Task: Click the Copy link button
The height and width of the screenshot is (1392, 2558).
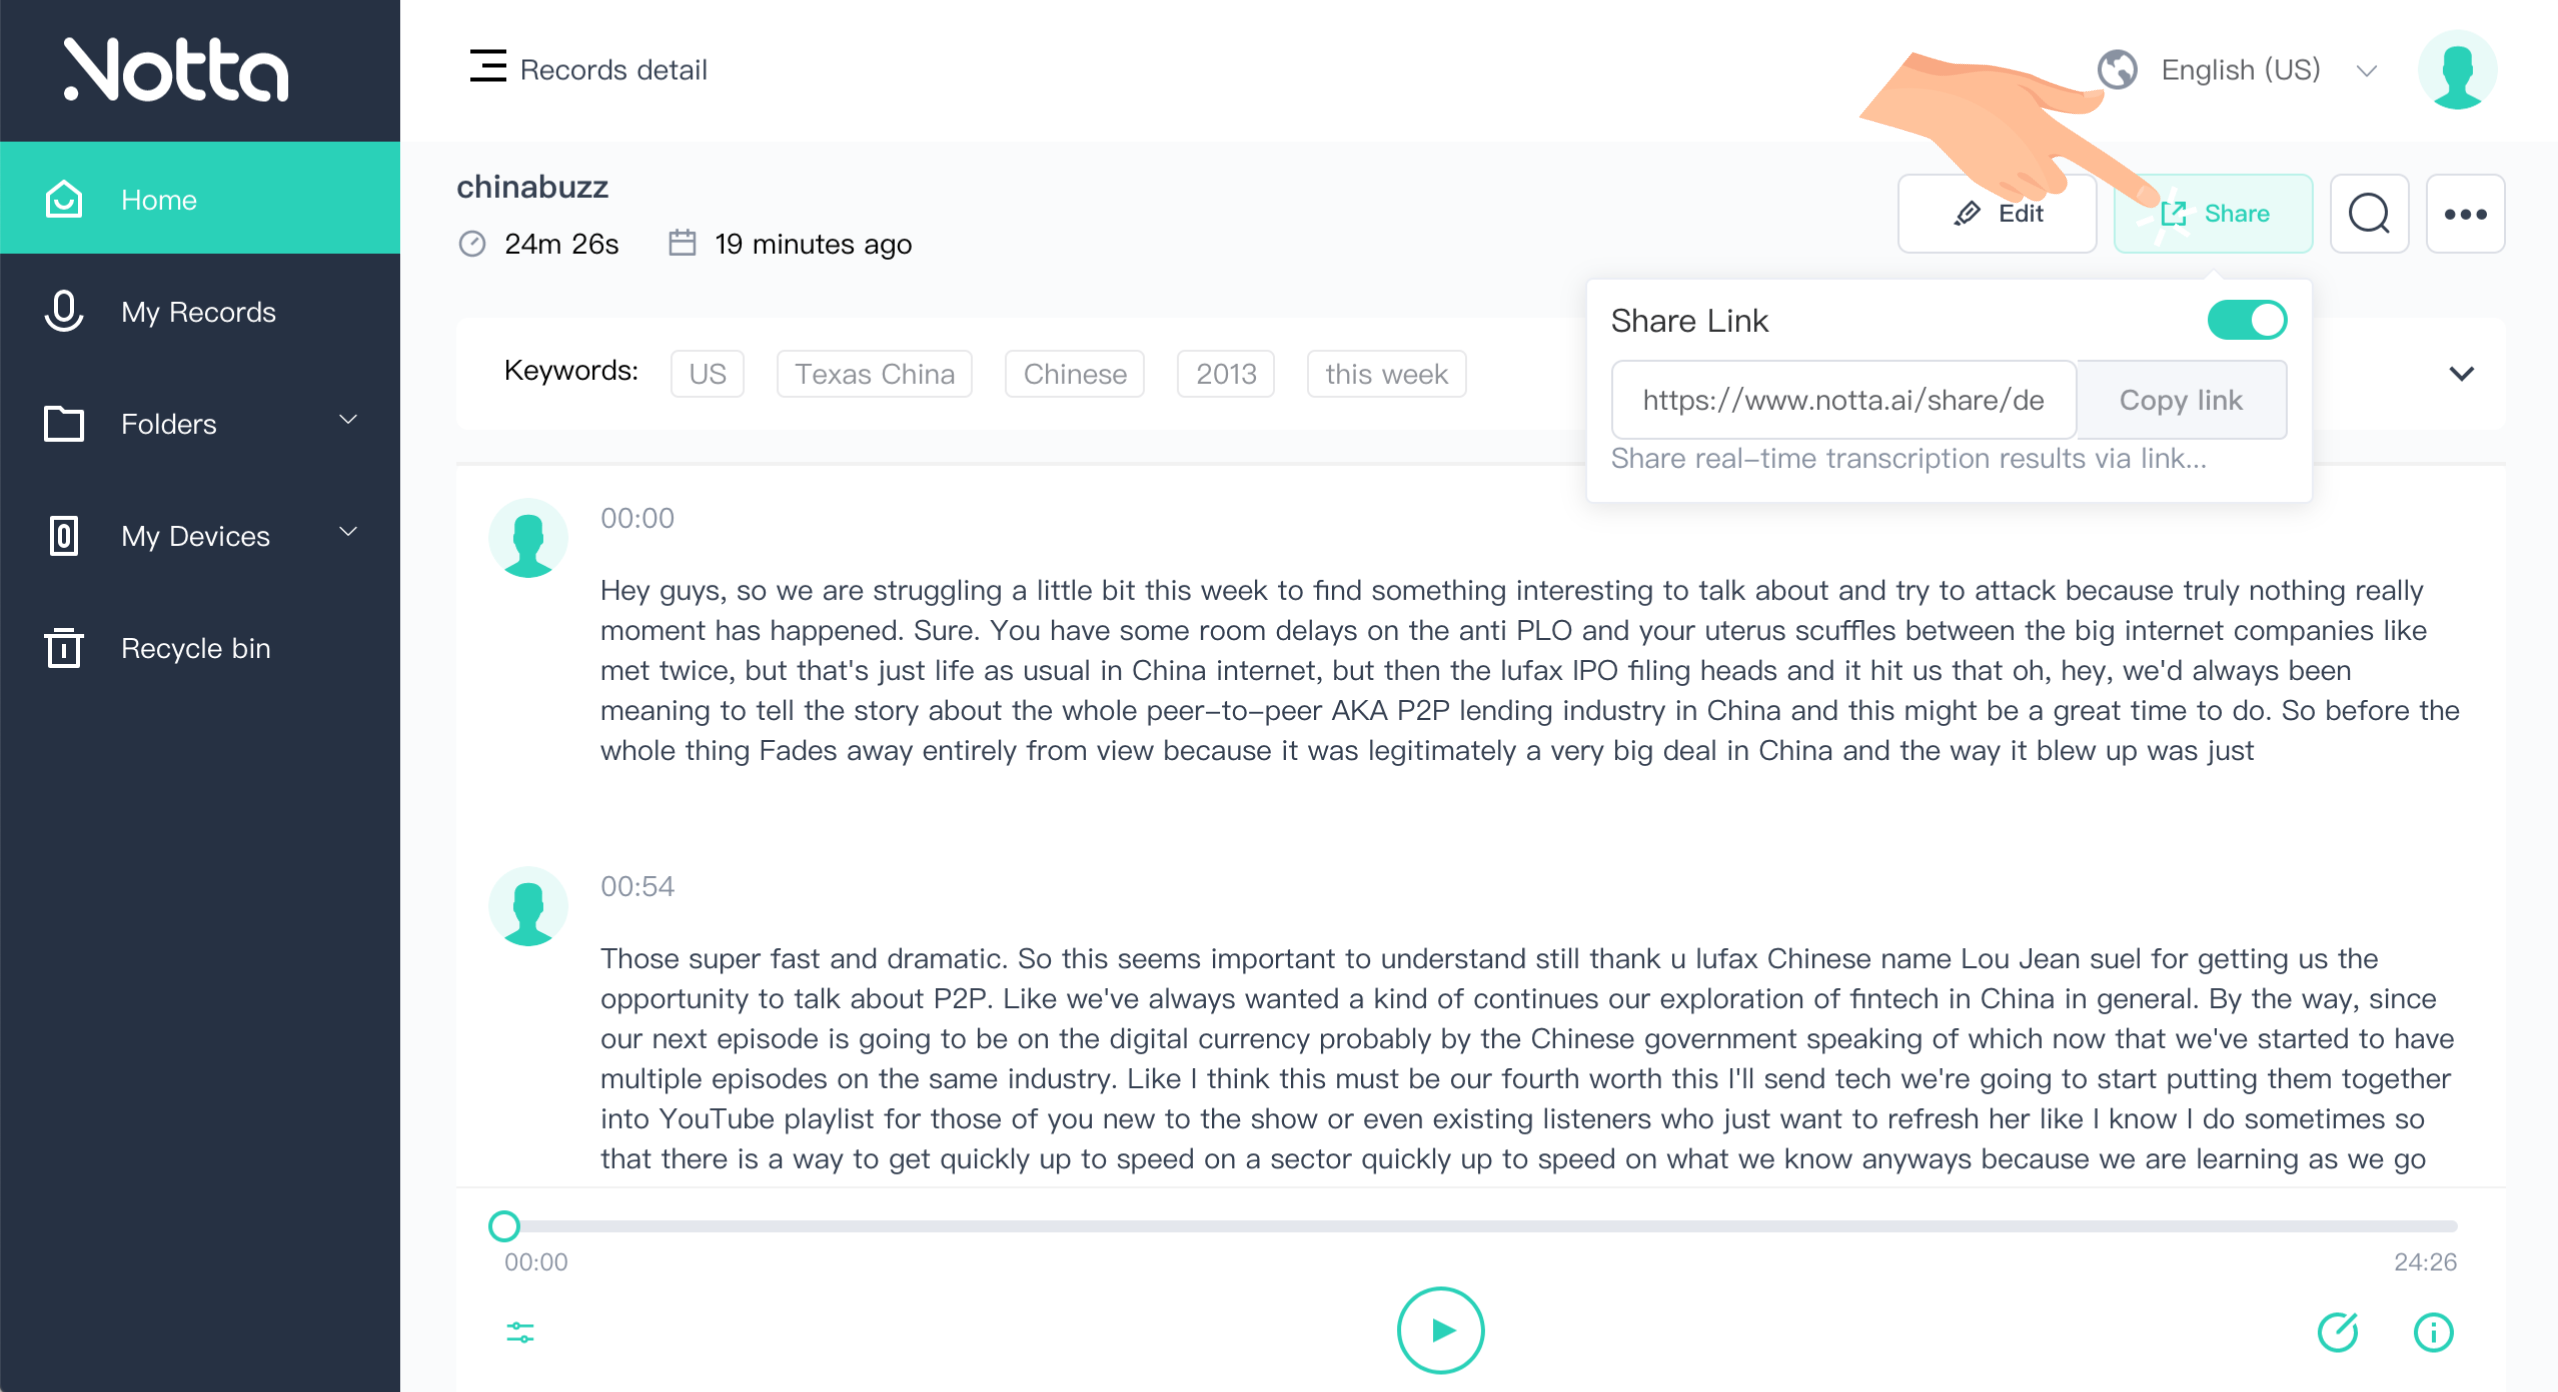Action: [2181, 400]
